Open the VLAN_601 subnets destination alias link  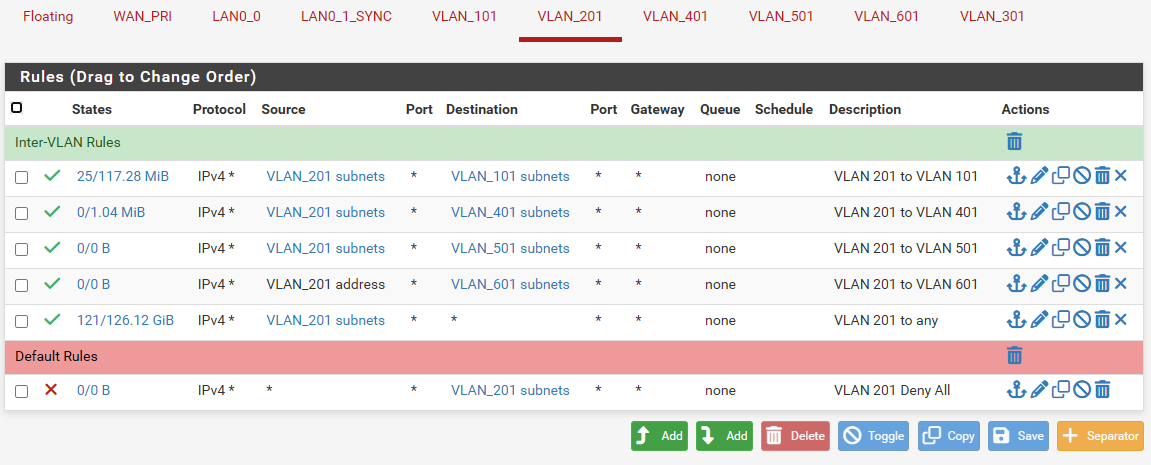[510, 285]
